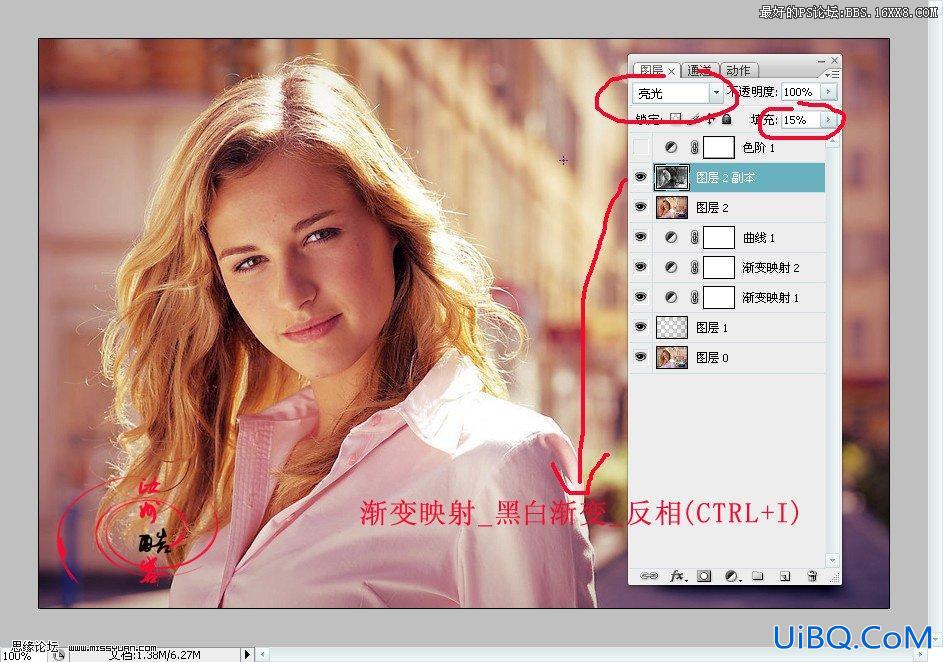Lock image pixels brush icon
The image size is (943, 662).
tap(695, 118)
